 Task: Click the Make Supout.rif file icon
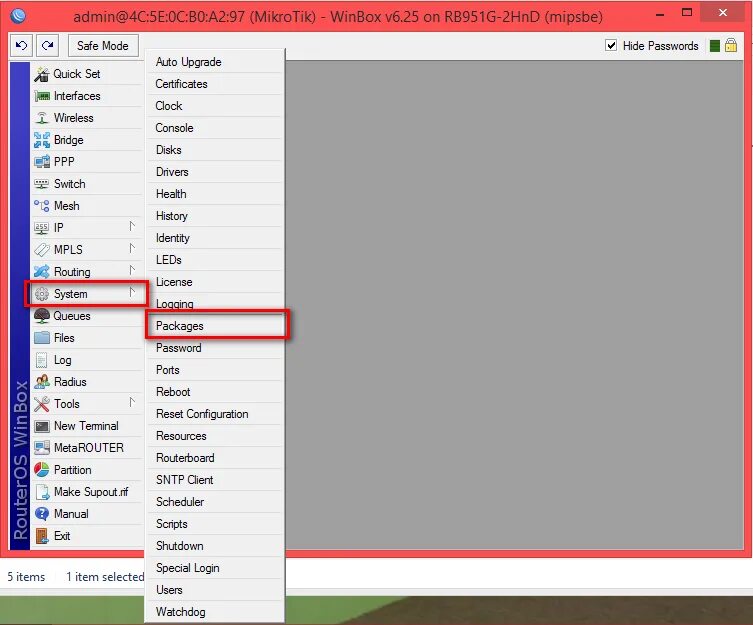(42, 492)
